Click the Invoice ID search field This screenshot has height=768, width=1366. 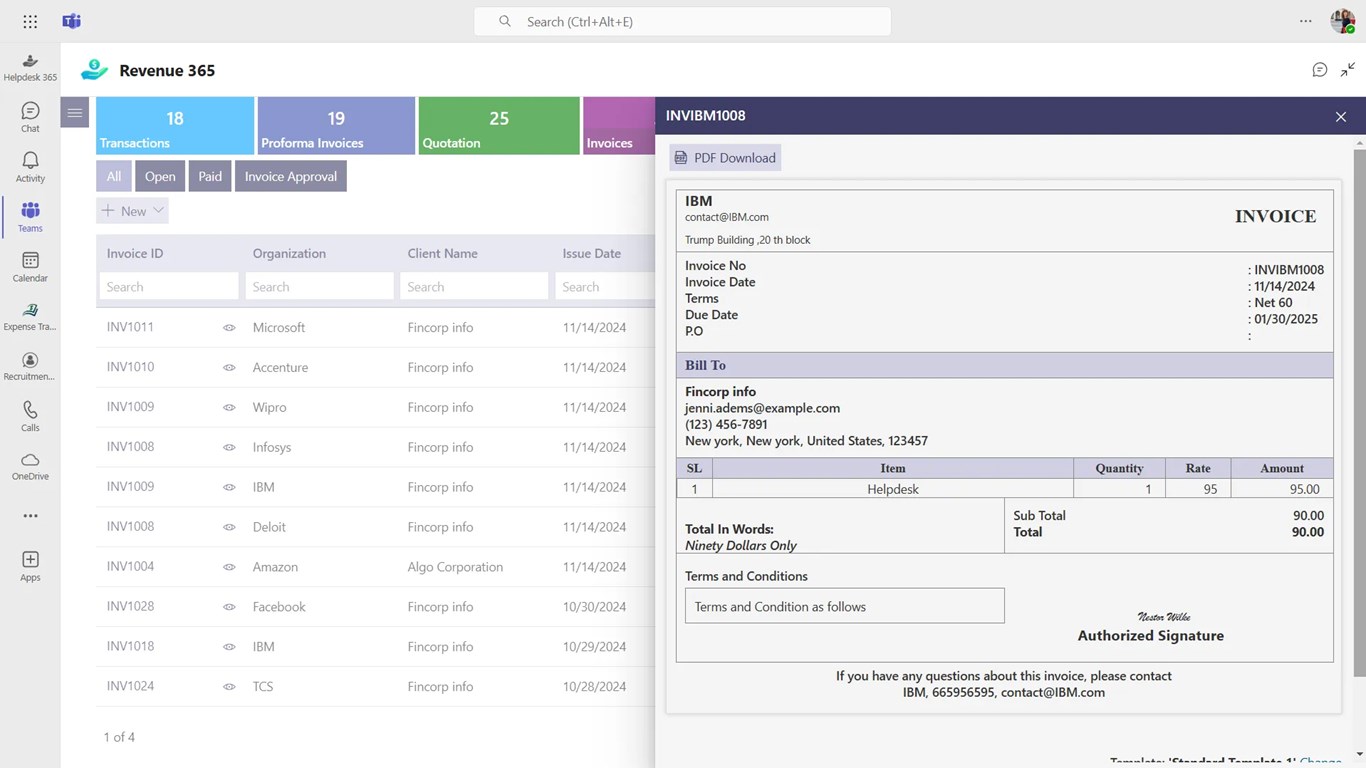169,286
